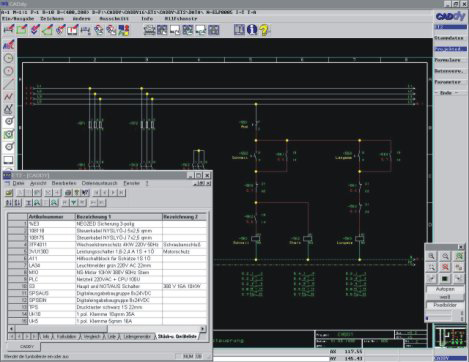Click the yellow question mark help icon
The height and width of the screenshot is (362, 469).
pos(265,30)
